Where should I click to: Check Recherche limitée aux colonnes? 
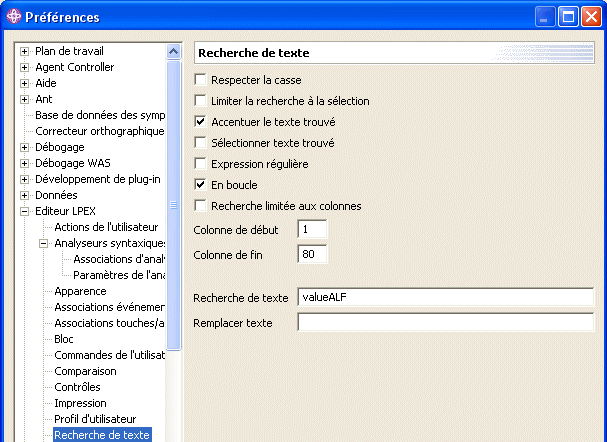click(x=200, y=206)
